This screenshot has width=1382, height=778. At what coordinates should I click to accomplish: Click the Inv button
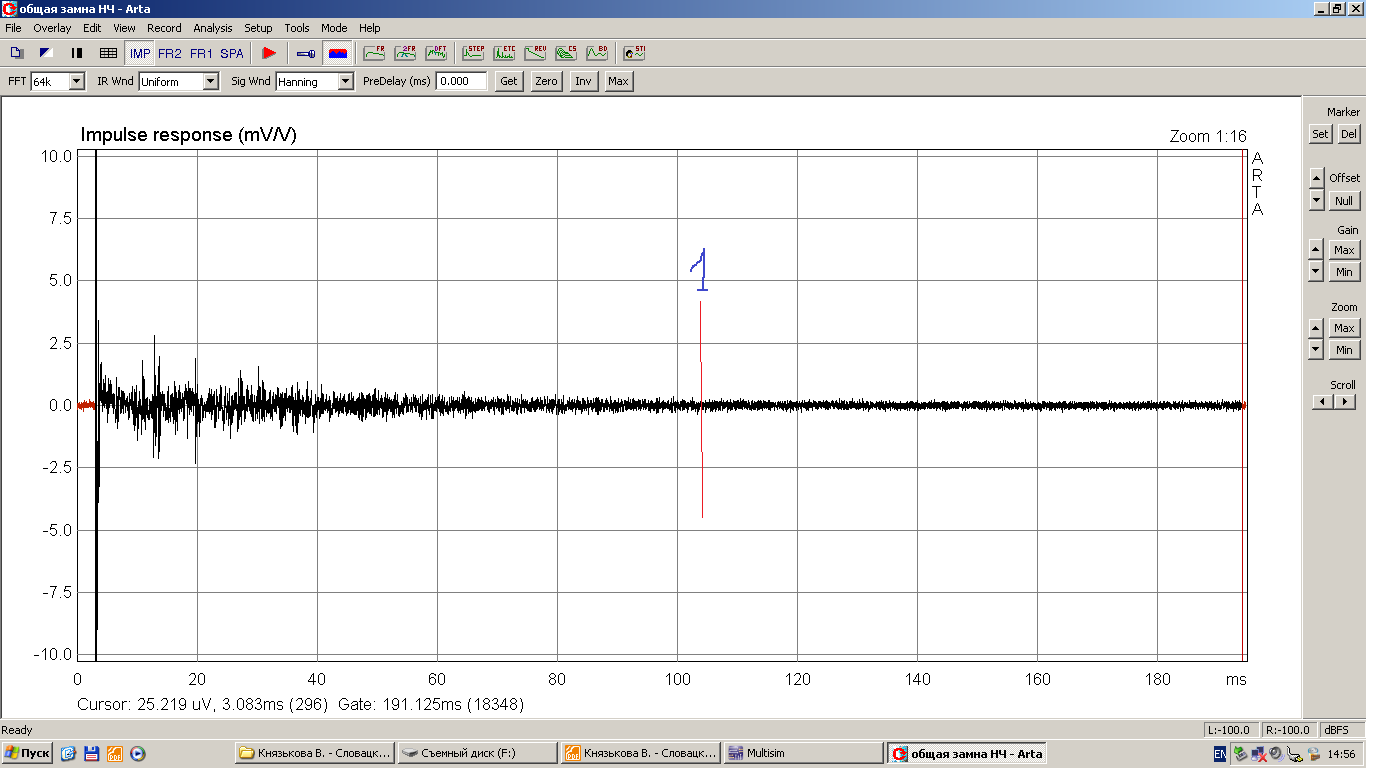[x=583, y=82]
